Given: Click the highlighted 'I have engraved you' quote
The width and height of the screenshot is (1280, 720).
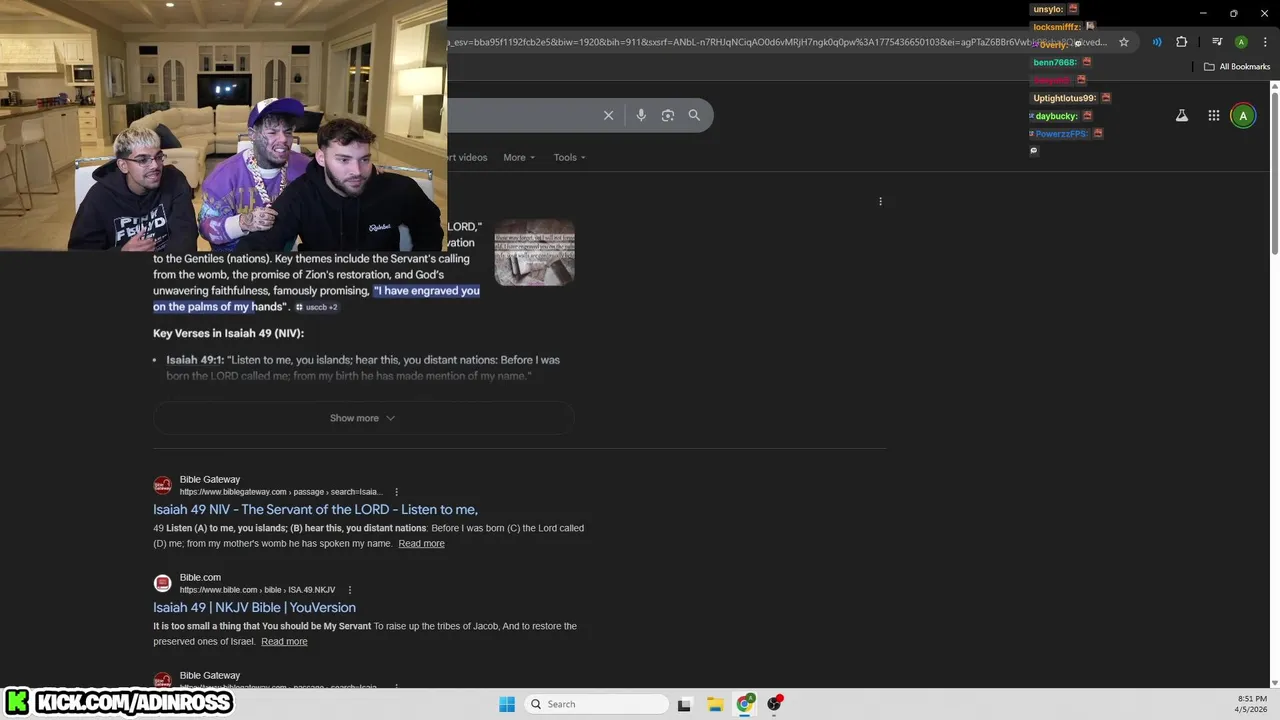Looking at the screenshot, I should pos(316,298).
